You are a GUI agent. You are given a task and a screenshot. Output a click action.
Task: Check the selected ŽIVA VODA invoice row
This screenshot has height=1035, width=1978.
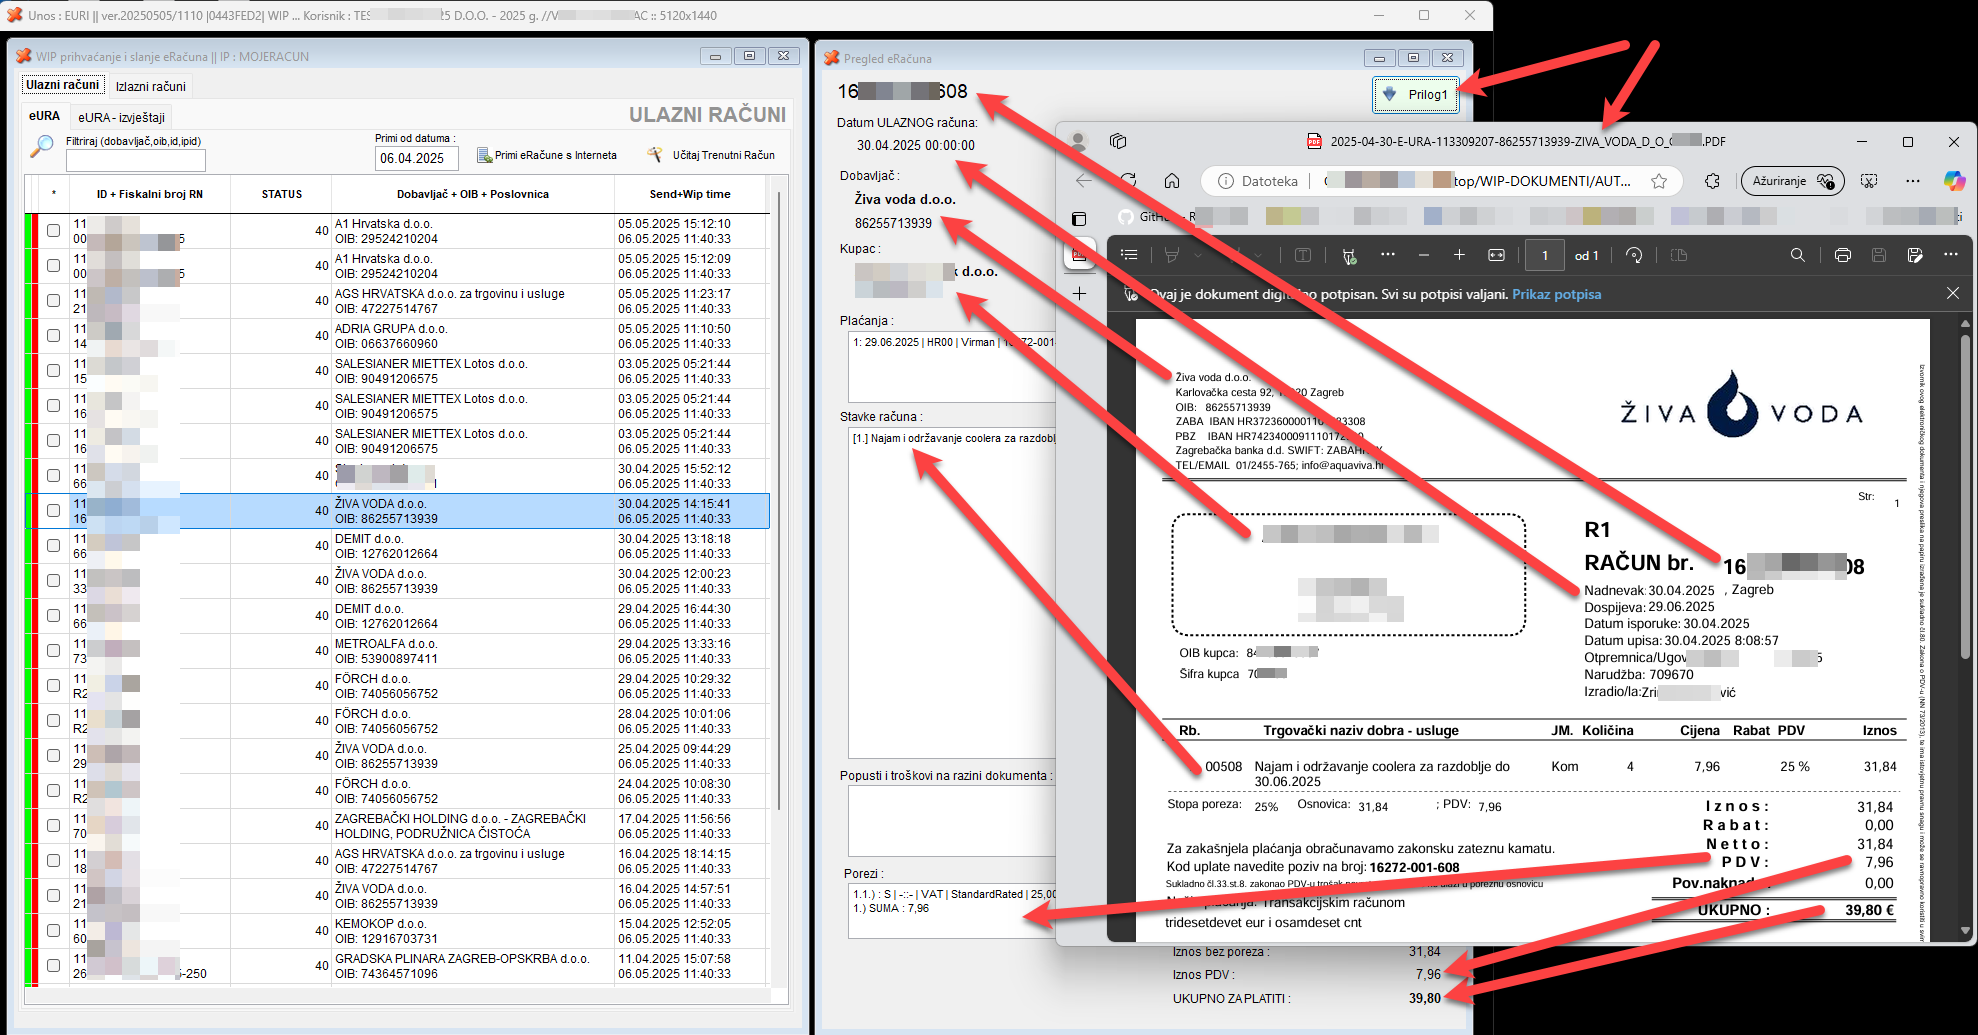coord(54,511)
